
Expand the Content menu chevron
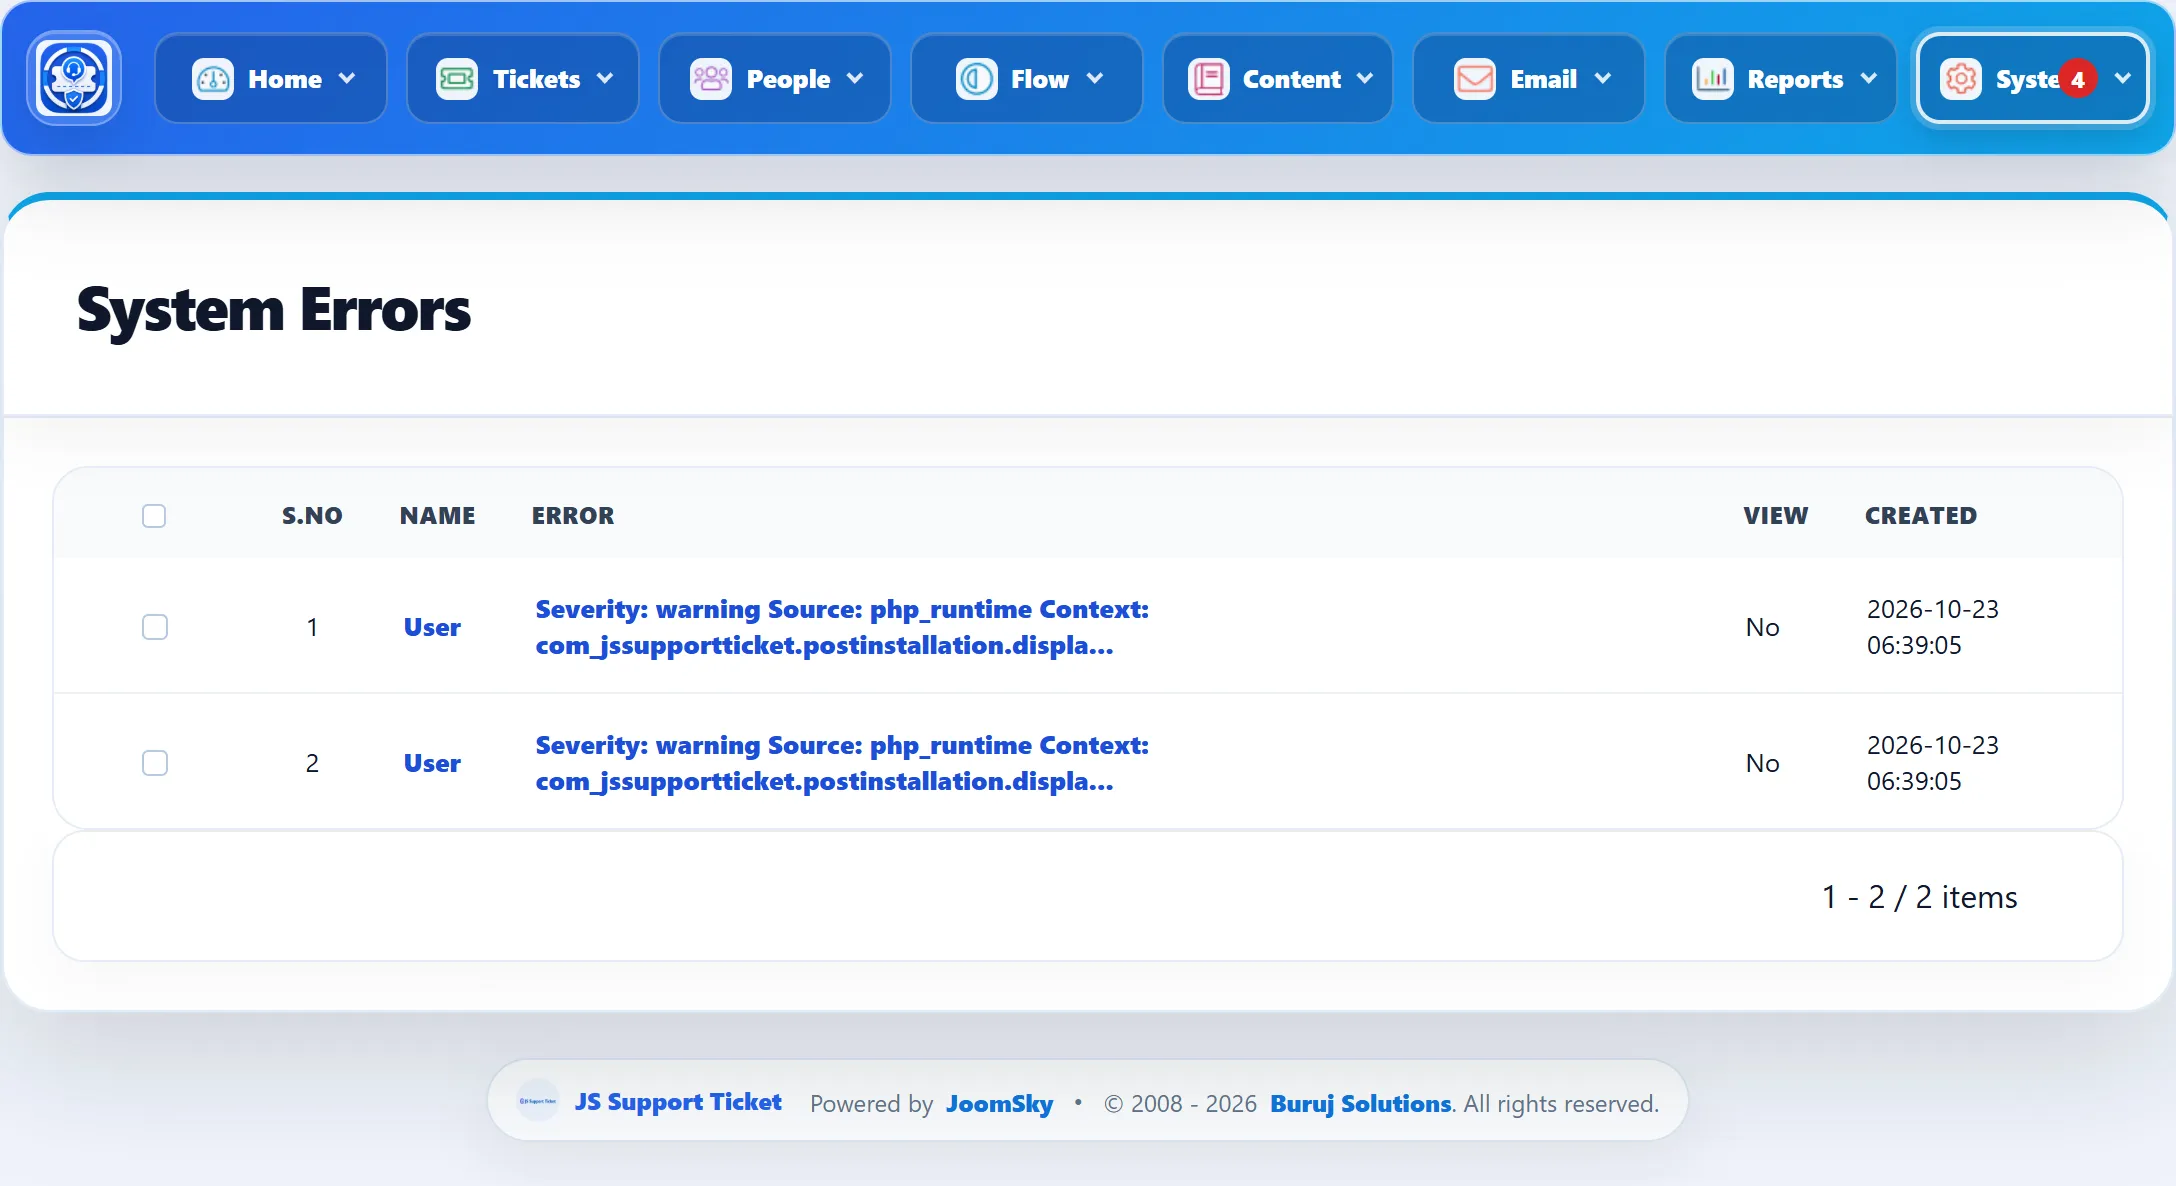pyautogui.click(x=1365, y=79)
